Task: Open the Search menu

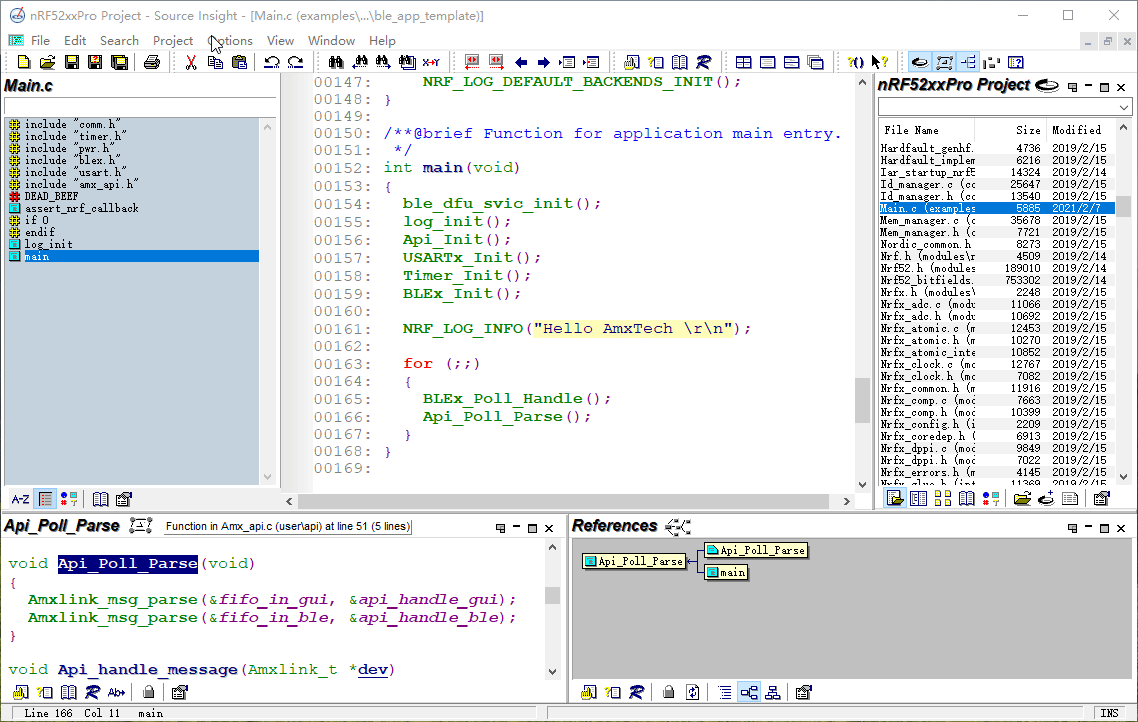Action: point(119,41)
